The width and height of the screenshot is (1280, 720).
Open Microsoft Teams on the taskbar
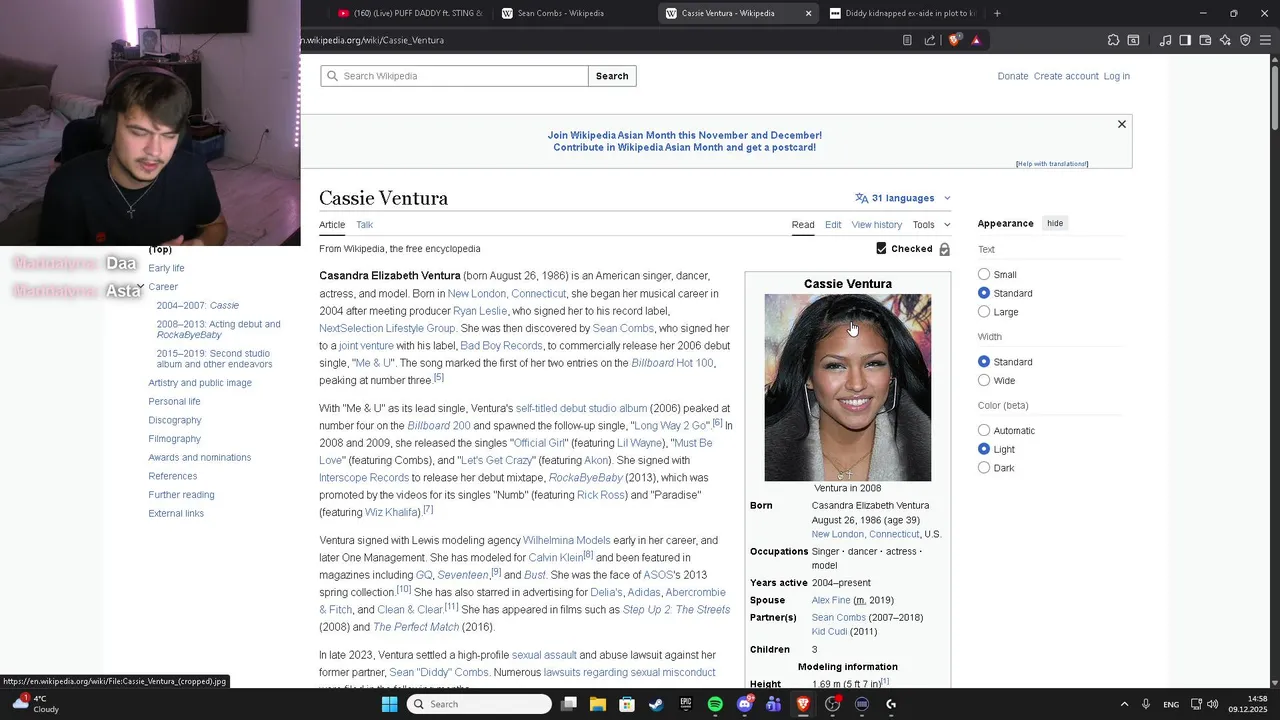click(x=773, y=704)
